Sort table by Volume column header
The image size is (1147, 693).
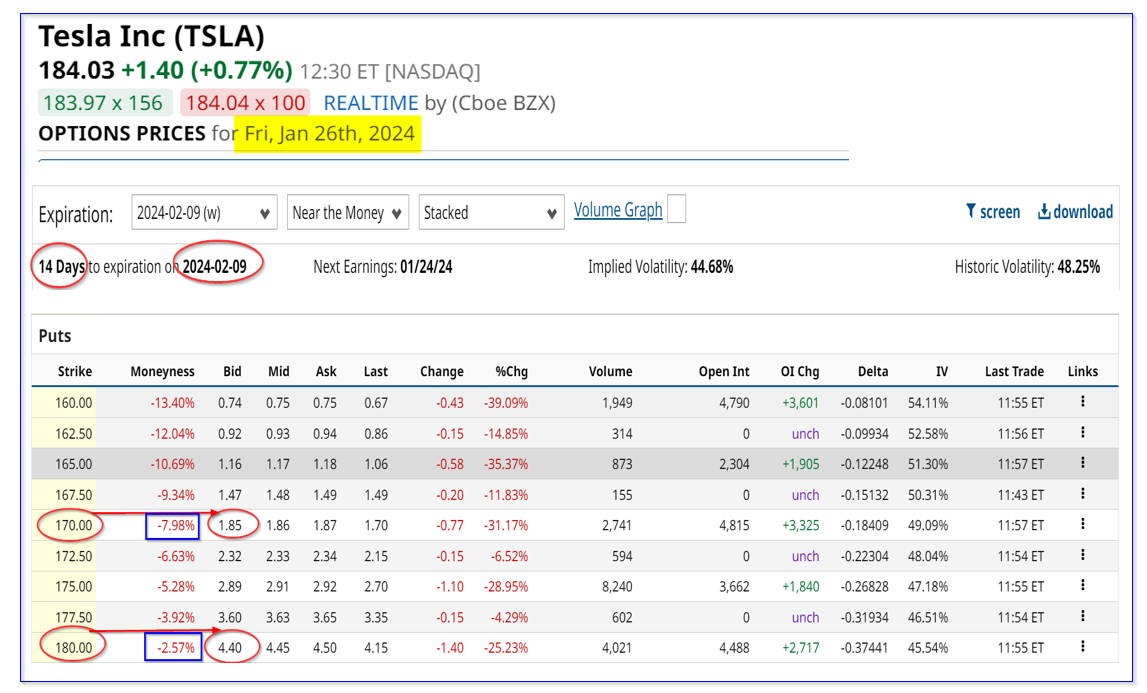pos(610,371)
